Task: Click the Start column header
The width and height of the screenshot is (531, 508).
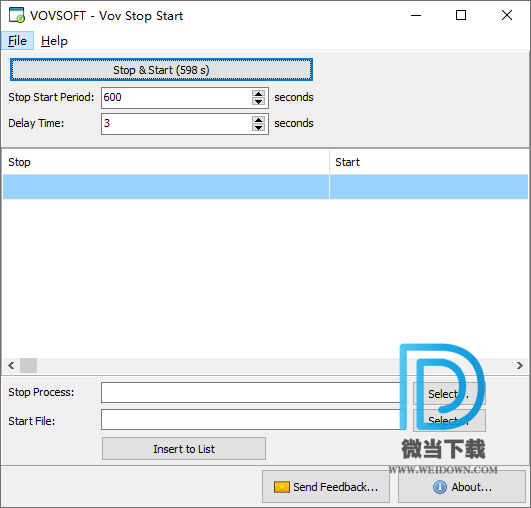Action: tap(429, 162)
